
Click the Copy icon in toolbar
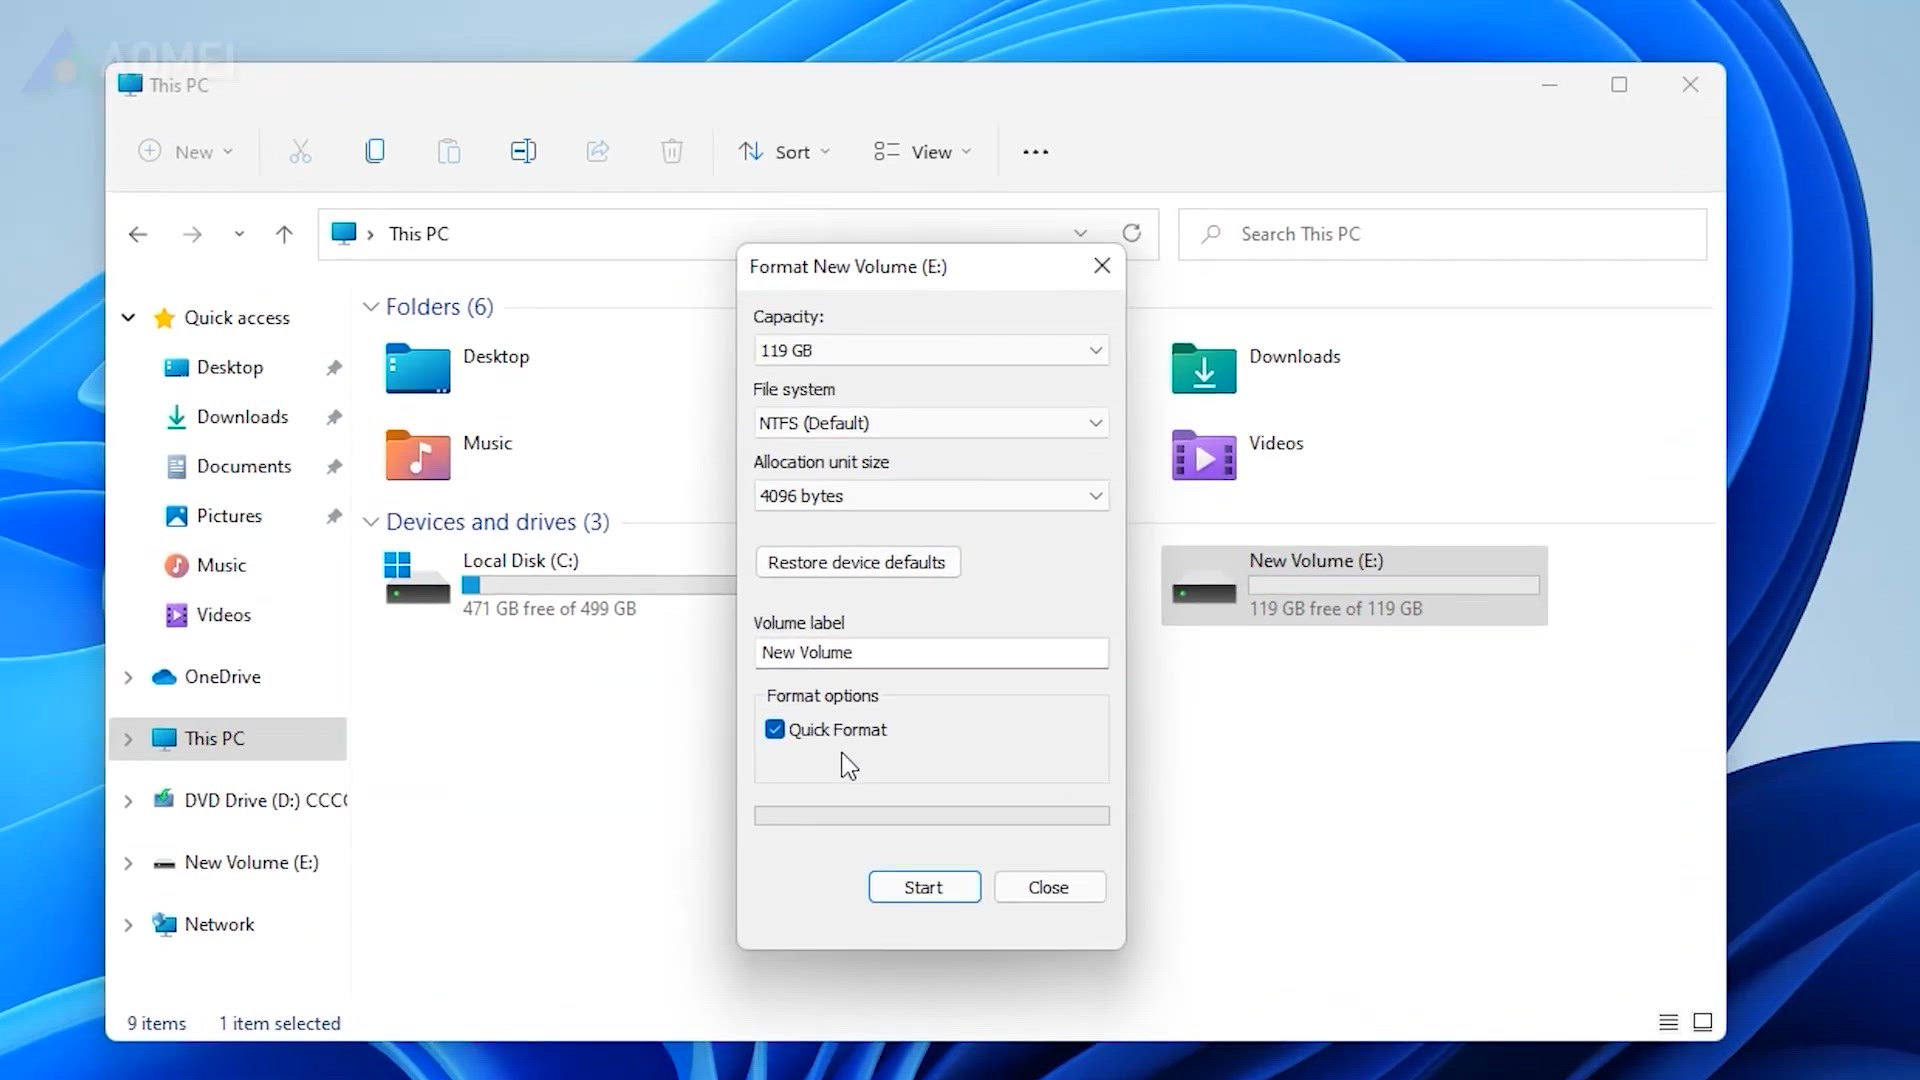tap(375, 151)
